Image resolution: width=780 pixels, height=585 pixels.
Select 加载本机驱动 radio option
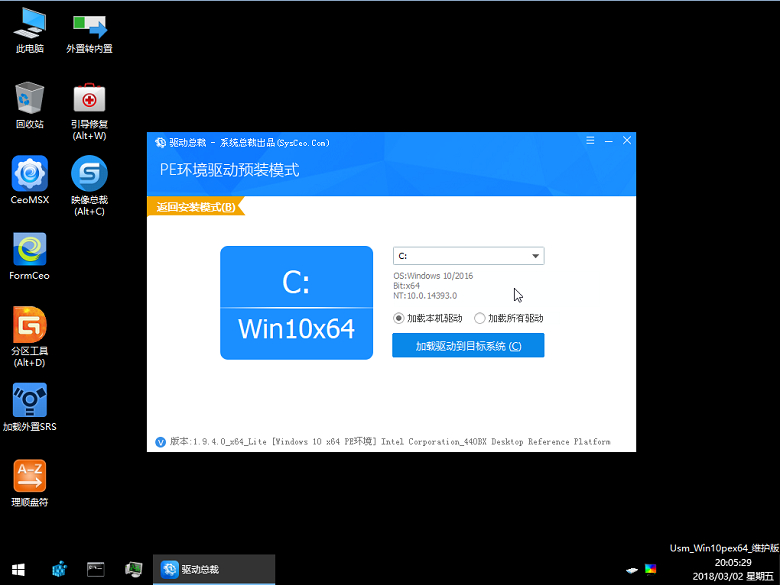click(x=399, y=318)
